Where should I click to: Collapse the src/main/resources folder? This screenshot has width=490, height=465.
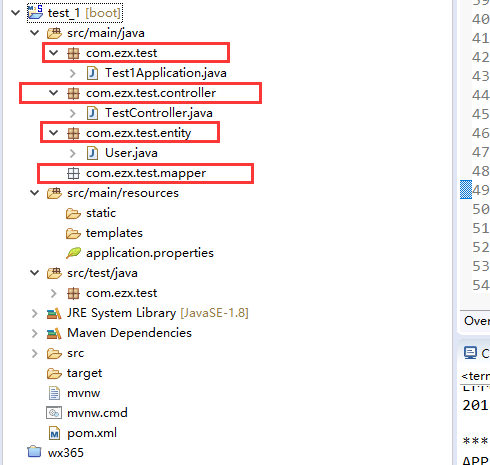click(x=34, y=193)
